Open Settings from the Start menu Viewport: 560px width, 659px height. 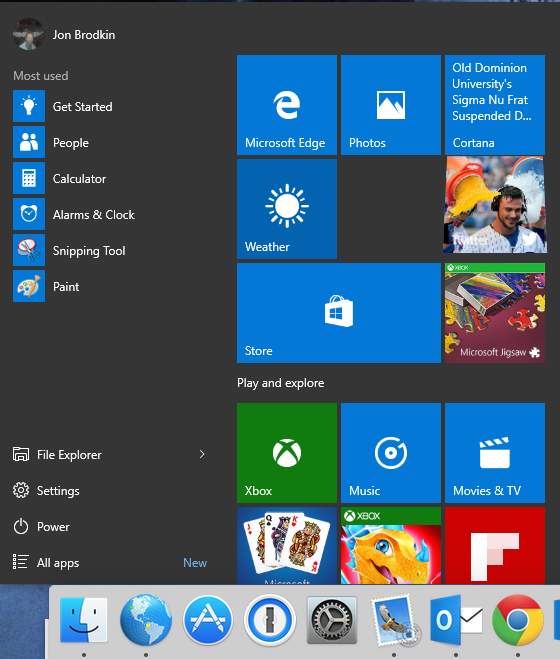coord(46,490)
